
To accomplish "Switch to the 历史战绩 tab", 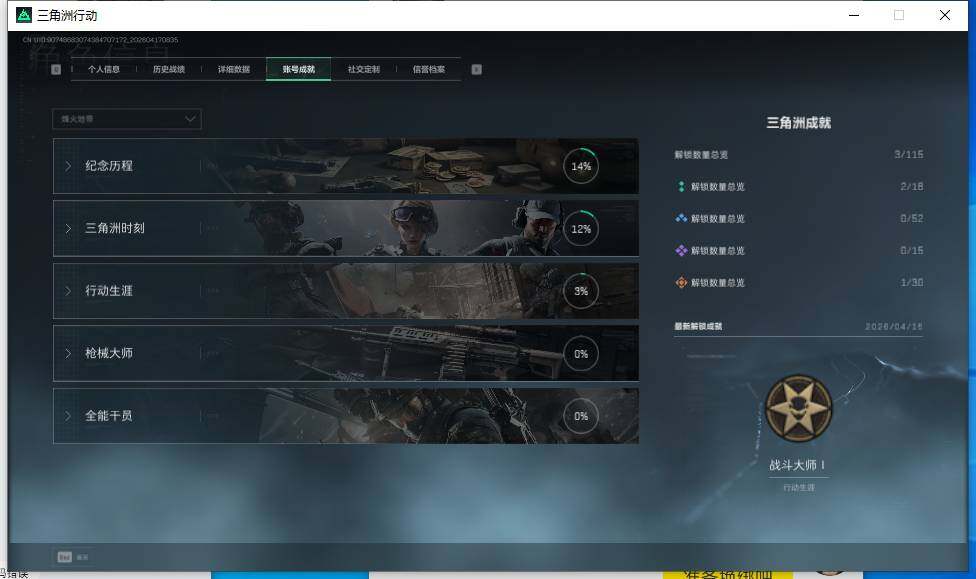I will point(169,69).
